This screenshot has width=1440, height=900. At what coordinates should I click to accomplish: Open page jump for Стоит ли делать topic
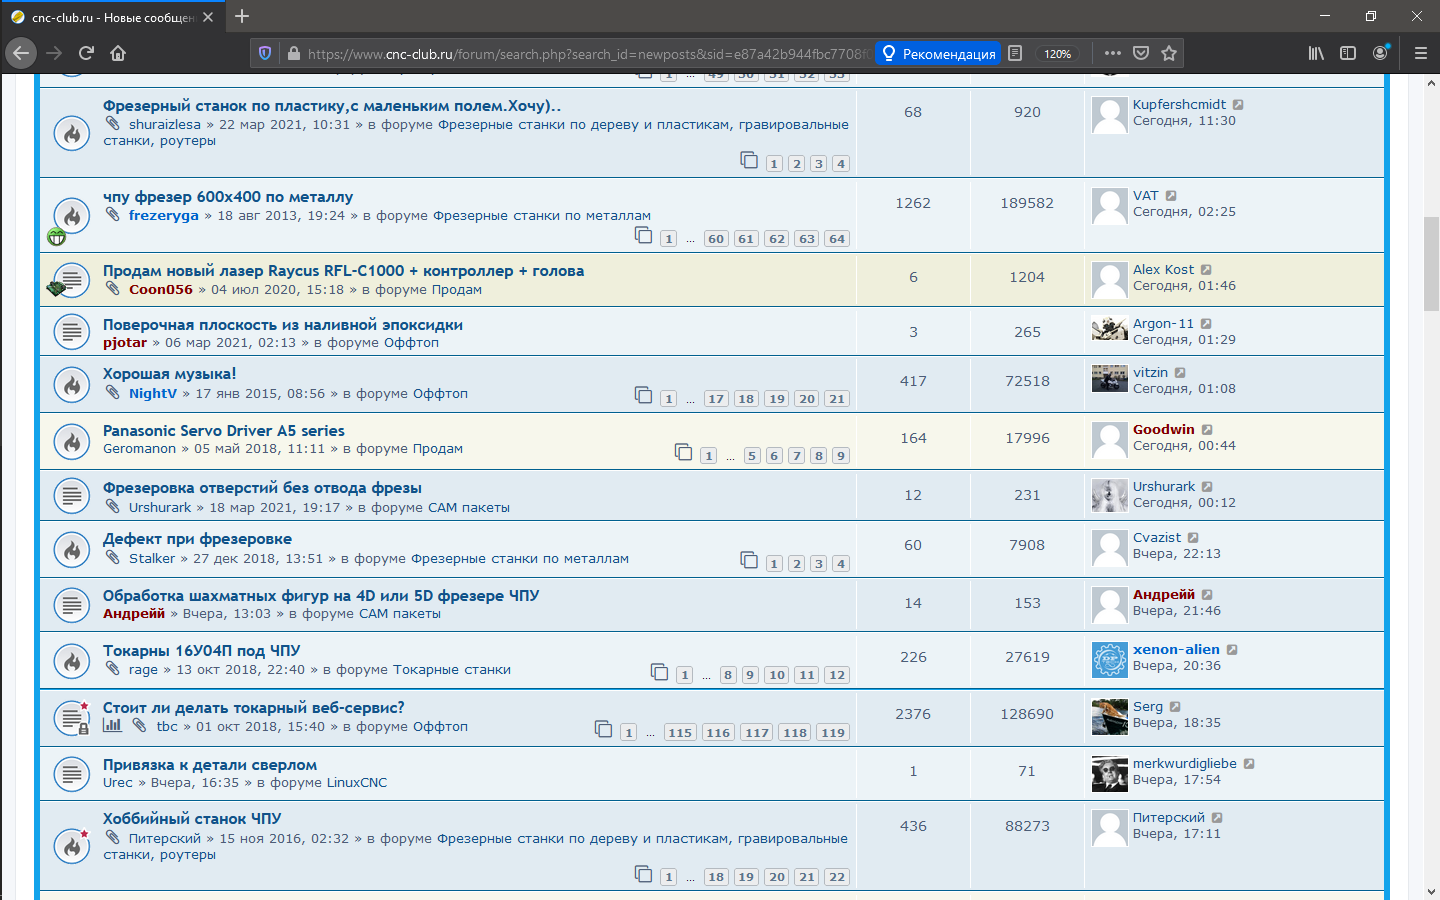[604, 729]
